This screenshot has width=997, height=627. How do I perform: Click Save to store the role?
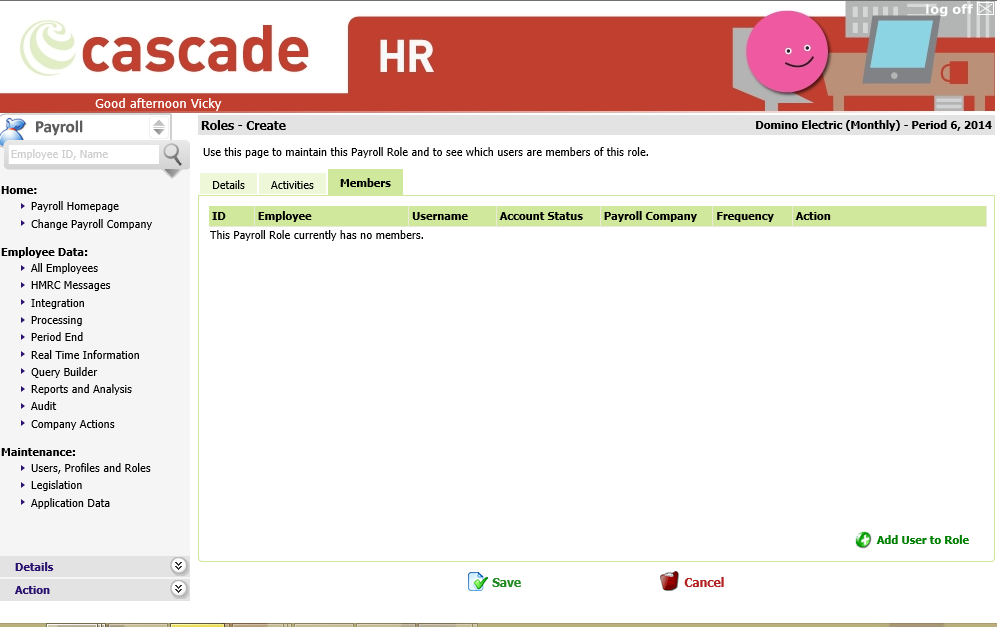(x=507, y=582)
